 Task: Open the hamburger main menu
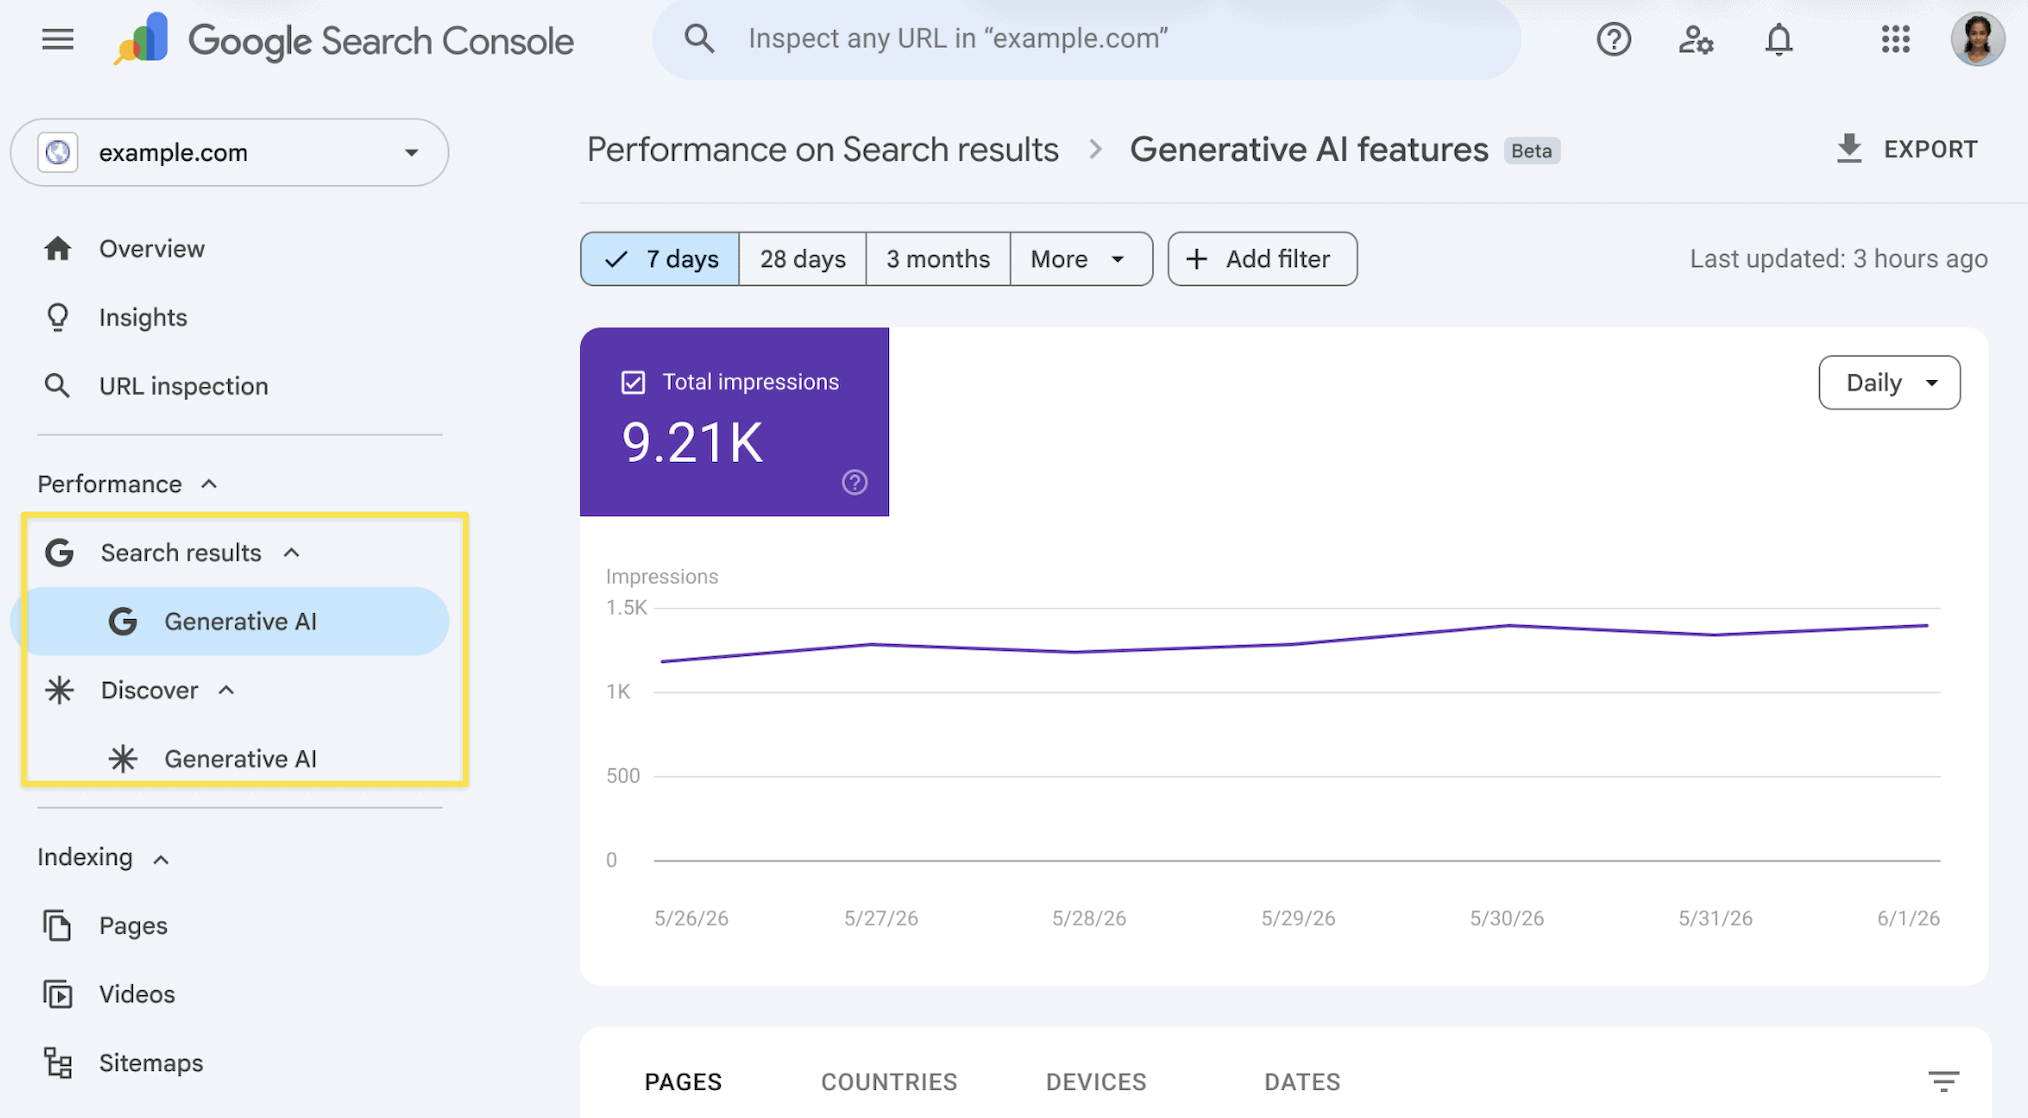pos(57,40)
